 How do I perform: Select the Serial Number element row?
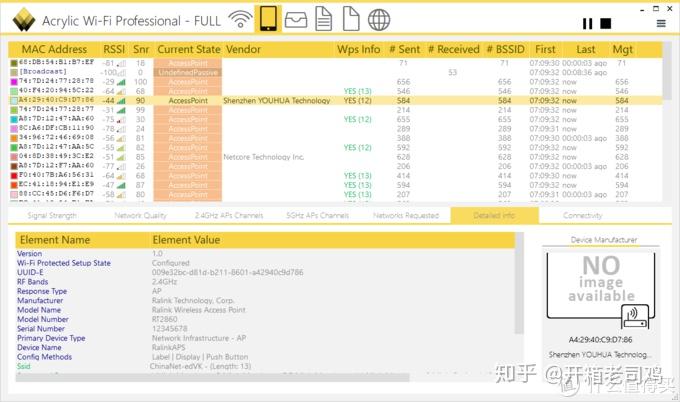pos(265,329)
